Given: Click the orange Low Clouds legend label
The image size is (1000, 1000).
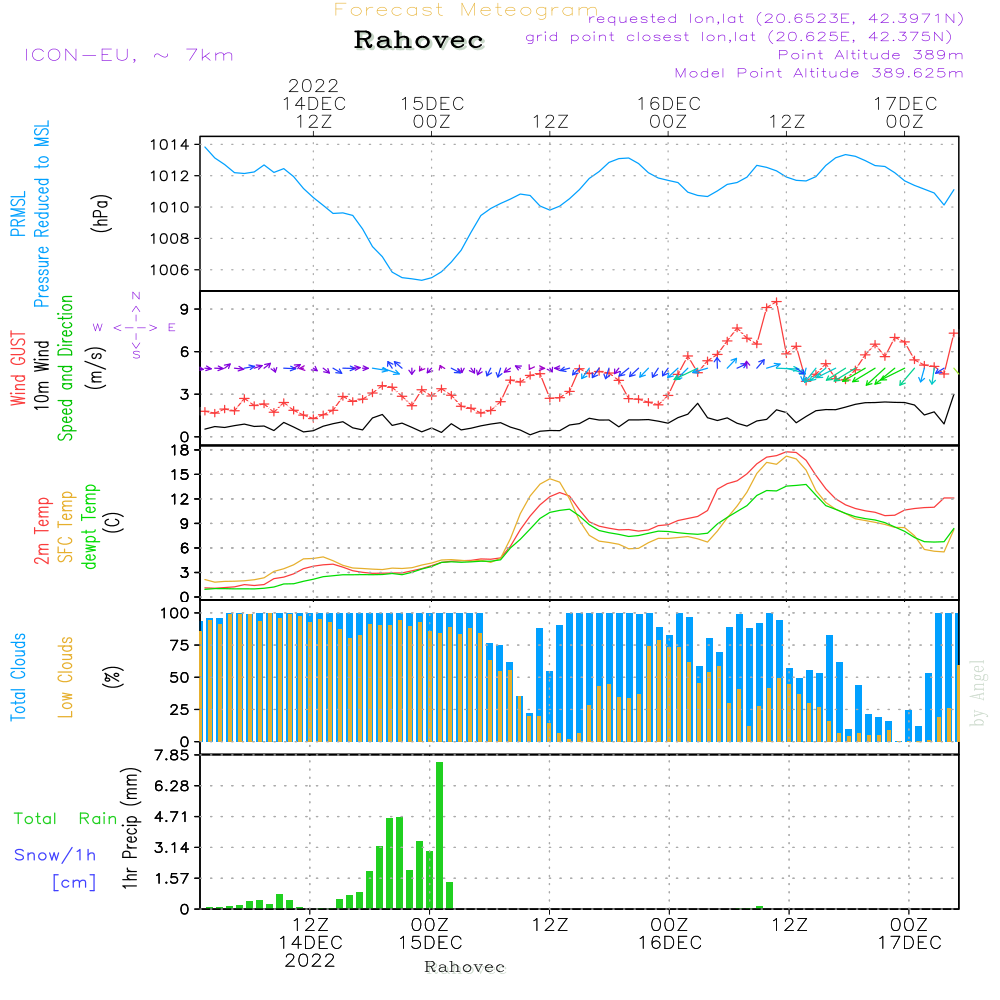Looking at the screenshot, I should click(66, 677).
